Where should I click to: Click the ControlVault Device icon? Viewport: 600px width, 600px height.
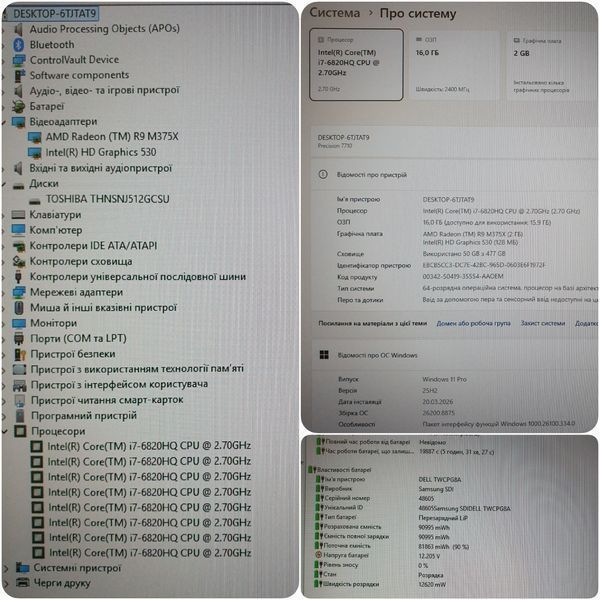coord(18,60)
